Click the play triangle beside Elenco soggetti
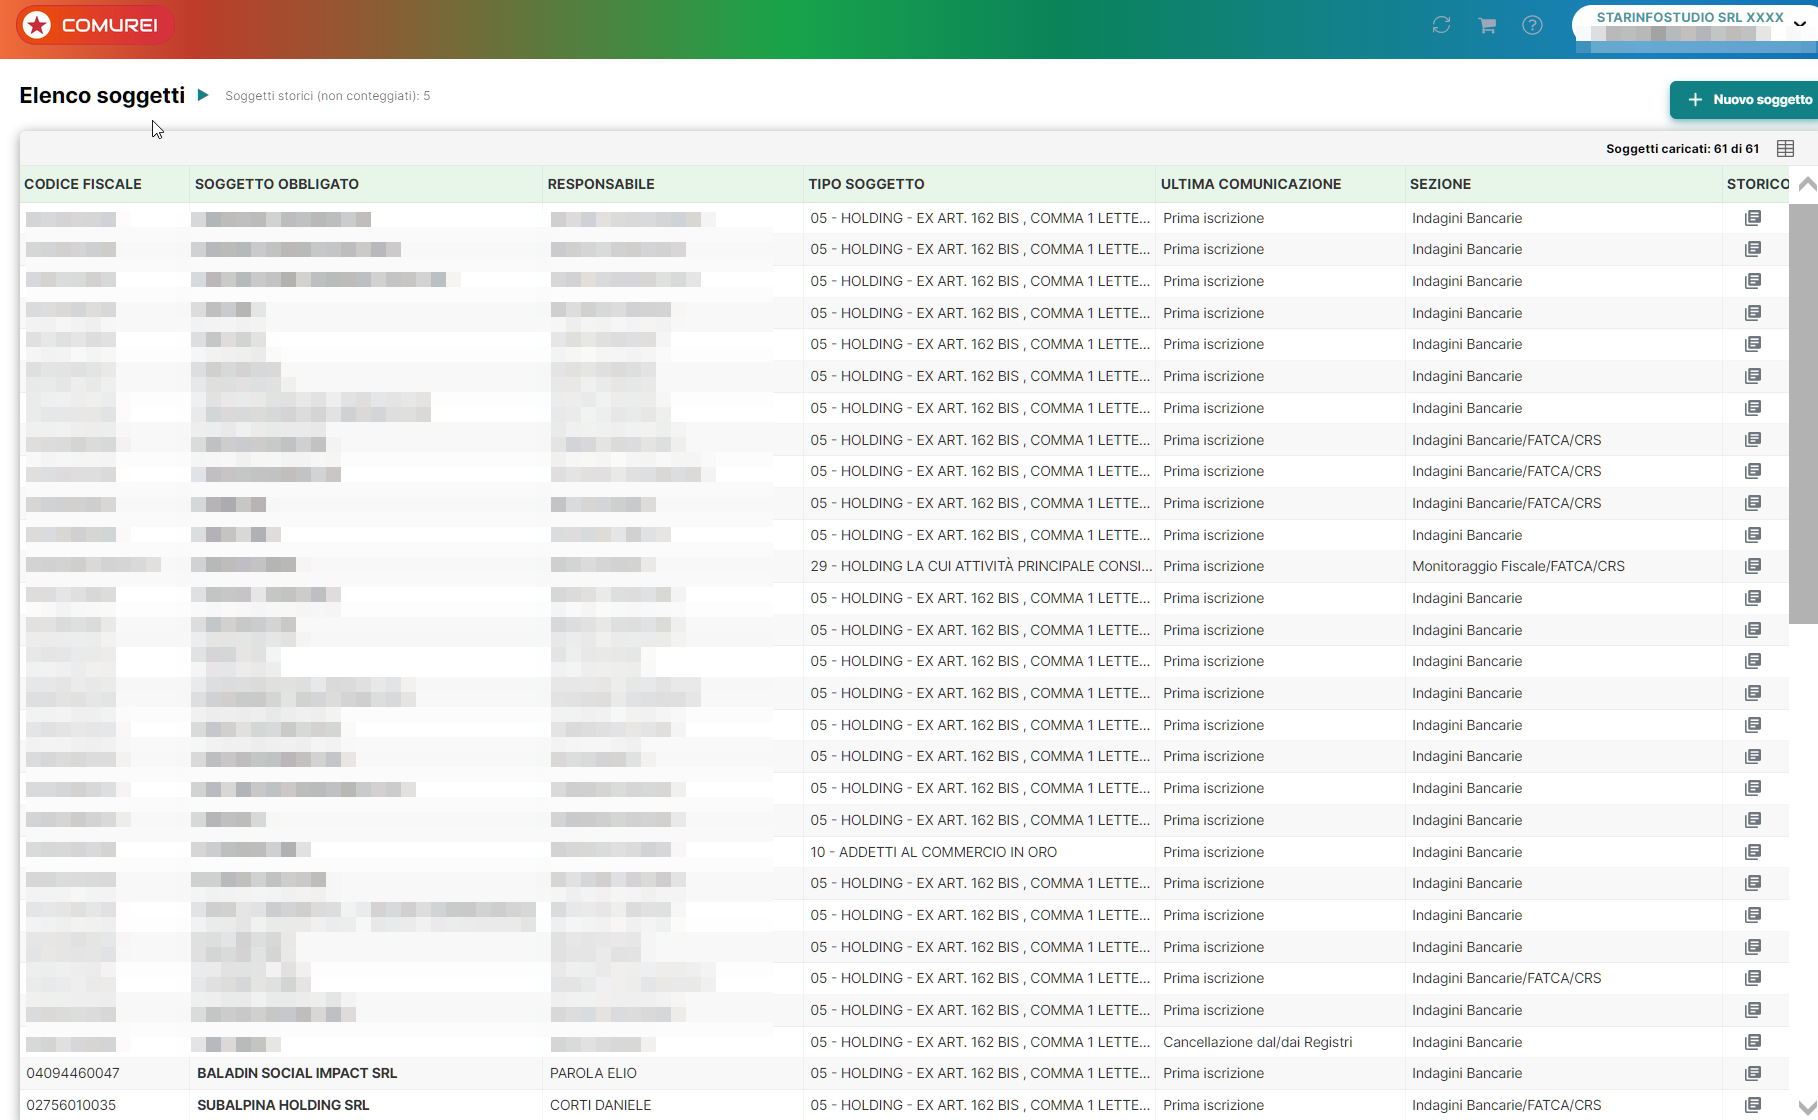 click(203, 95)
